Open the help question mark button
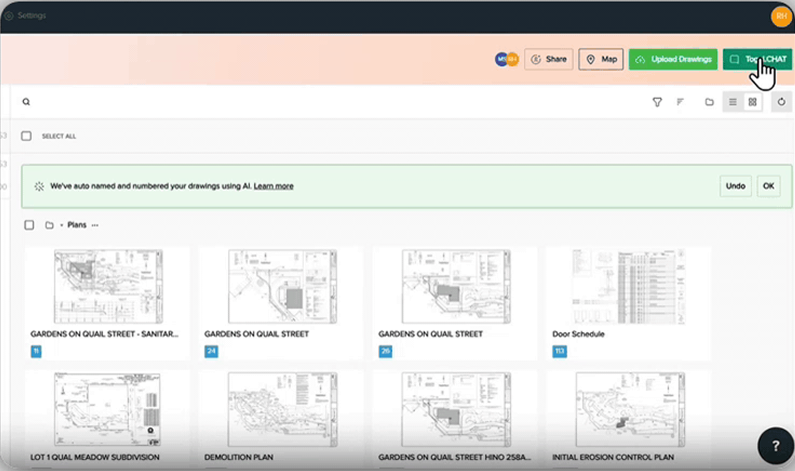Screen dimensions: 795x471 coord(775,446)
